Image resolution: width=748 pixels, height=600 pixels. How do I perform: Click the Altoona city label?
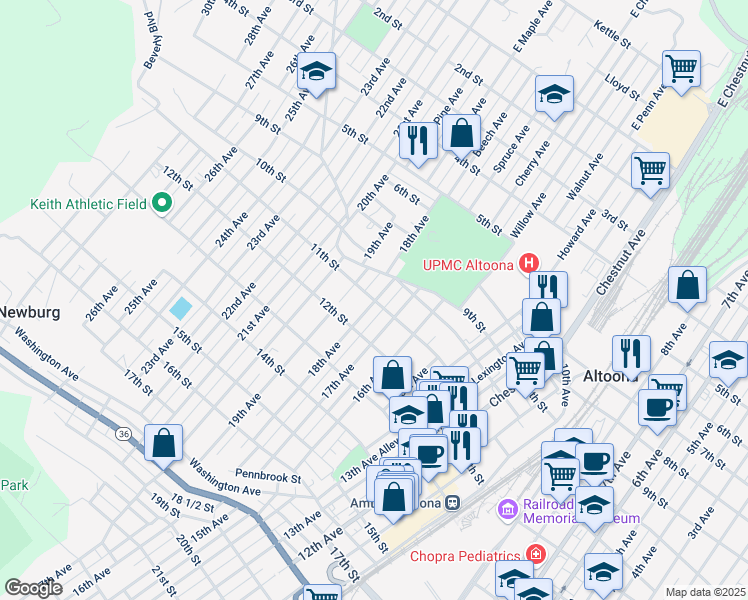pyautogui.click(x=611, y=376)
